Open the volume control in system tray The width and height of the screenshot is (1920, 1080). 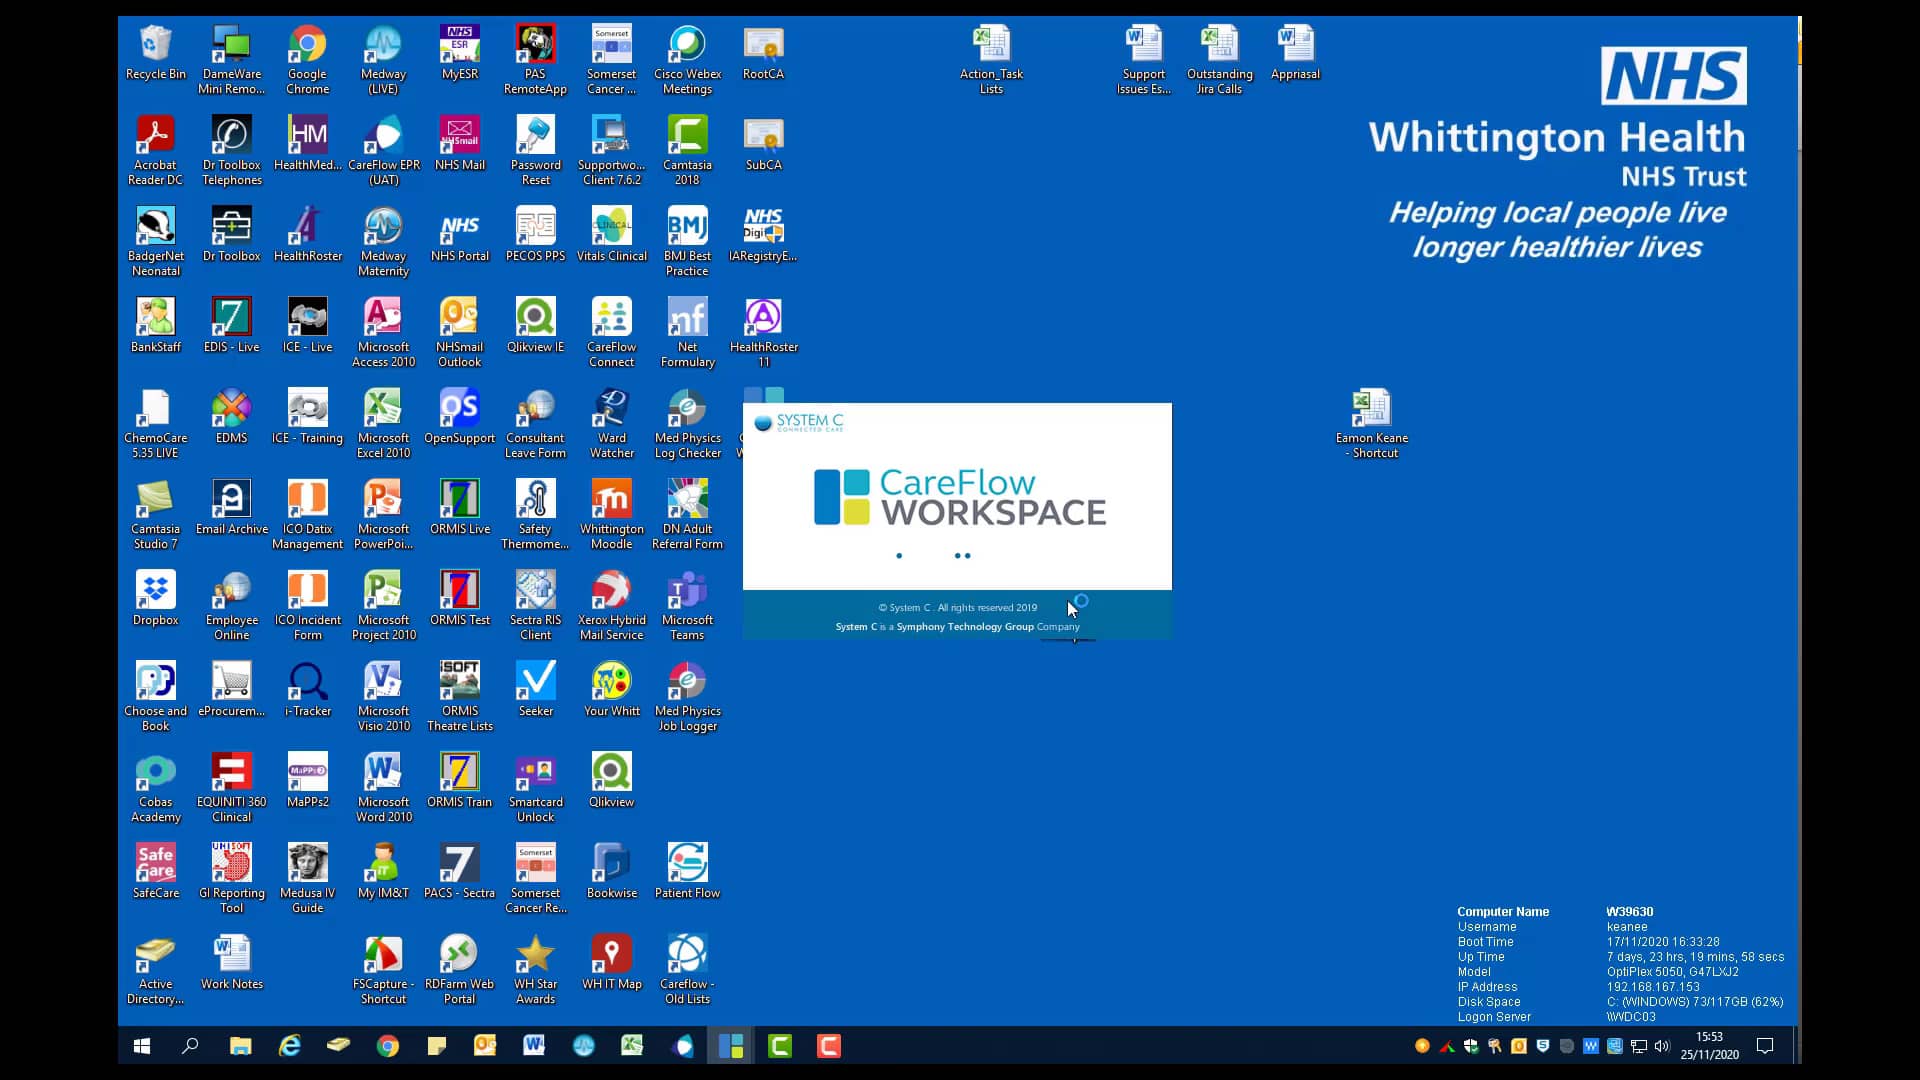[x=1663, y=1046]
